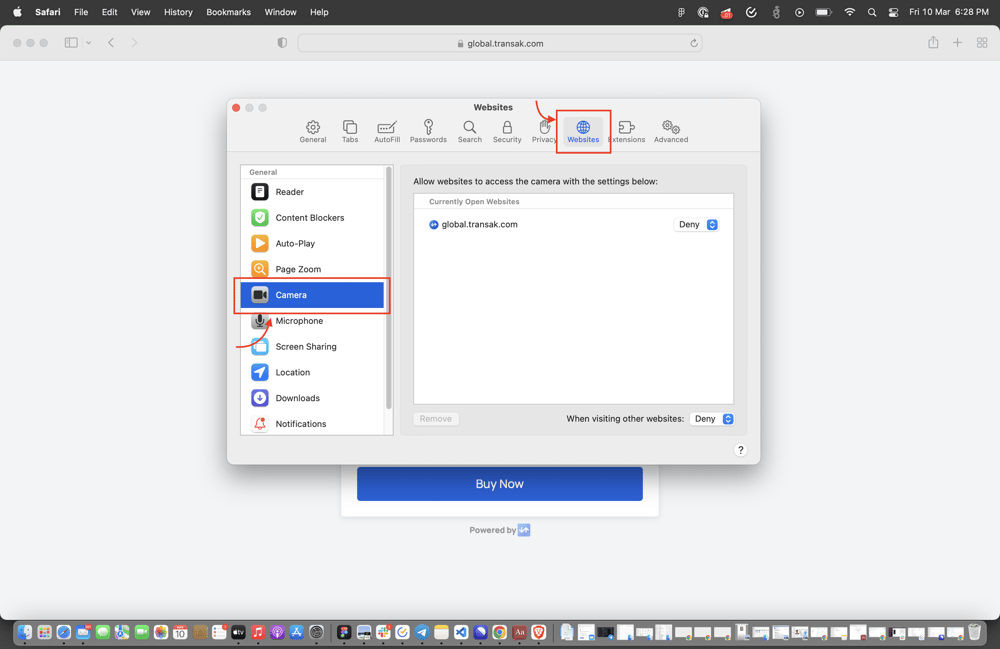Open the global.transak.com camera permission dropdown
The height and width of the screenshot is (649, 1000).
696,225
